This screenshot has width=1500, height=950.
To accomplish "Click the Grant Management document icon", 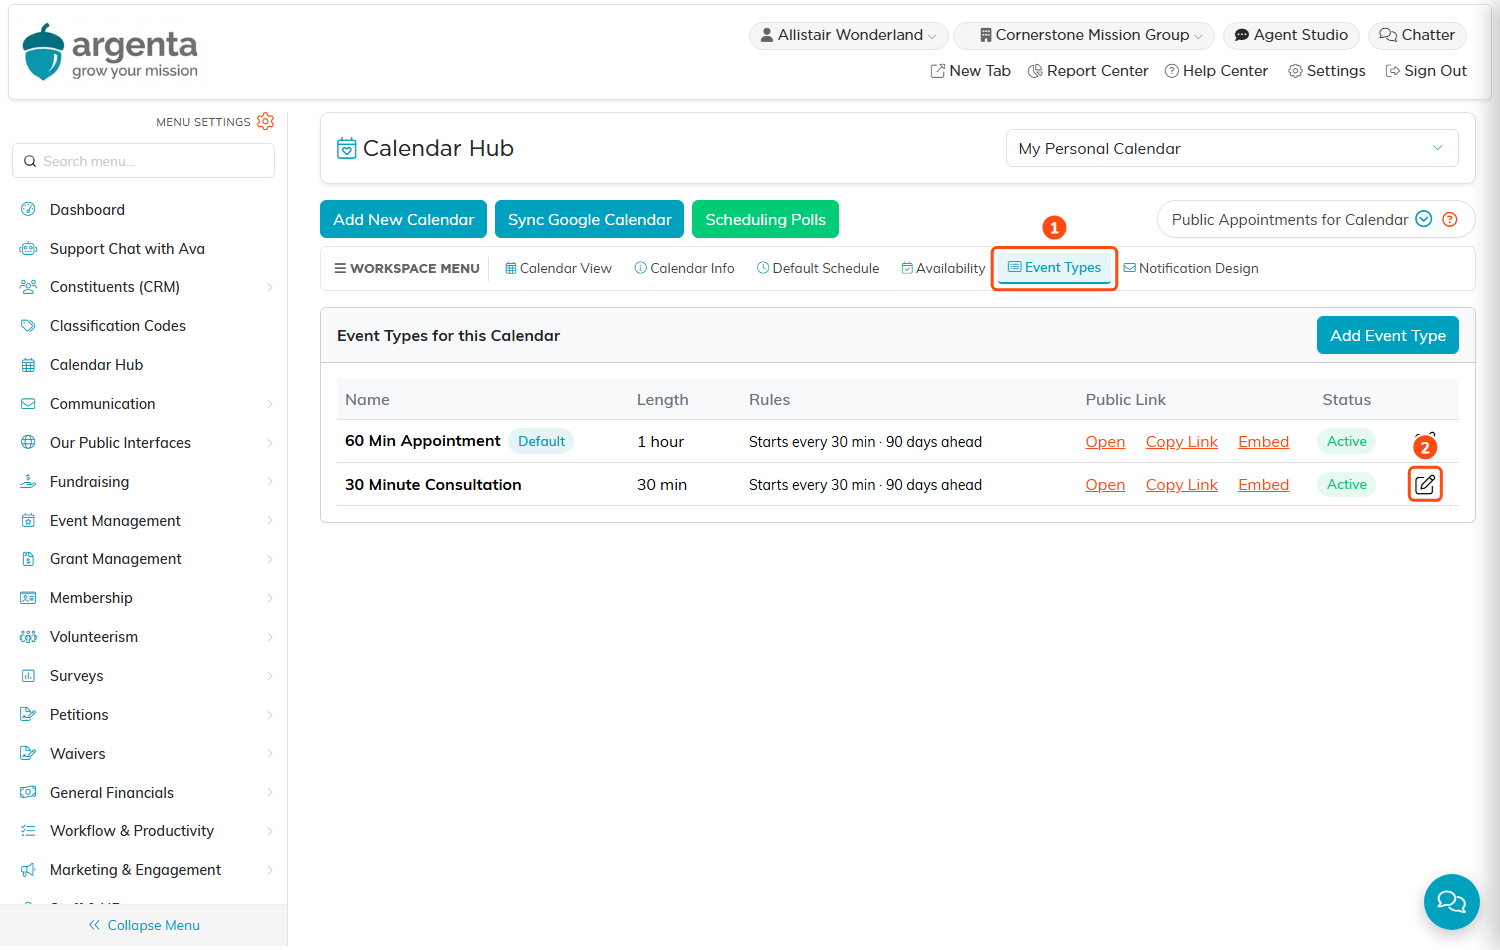I will tap(28, 559).
